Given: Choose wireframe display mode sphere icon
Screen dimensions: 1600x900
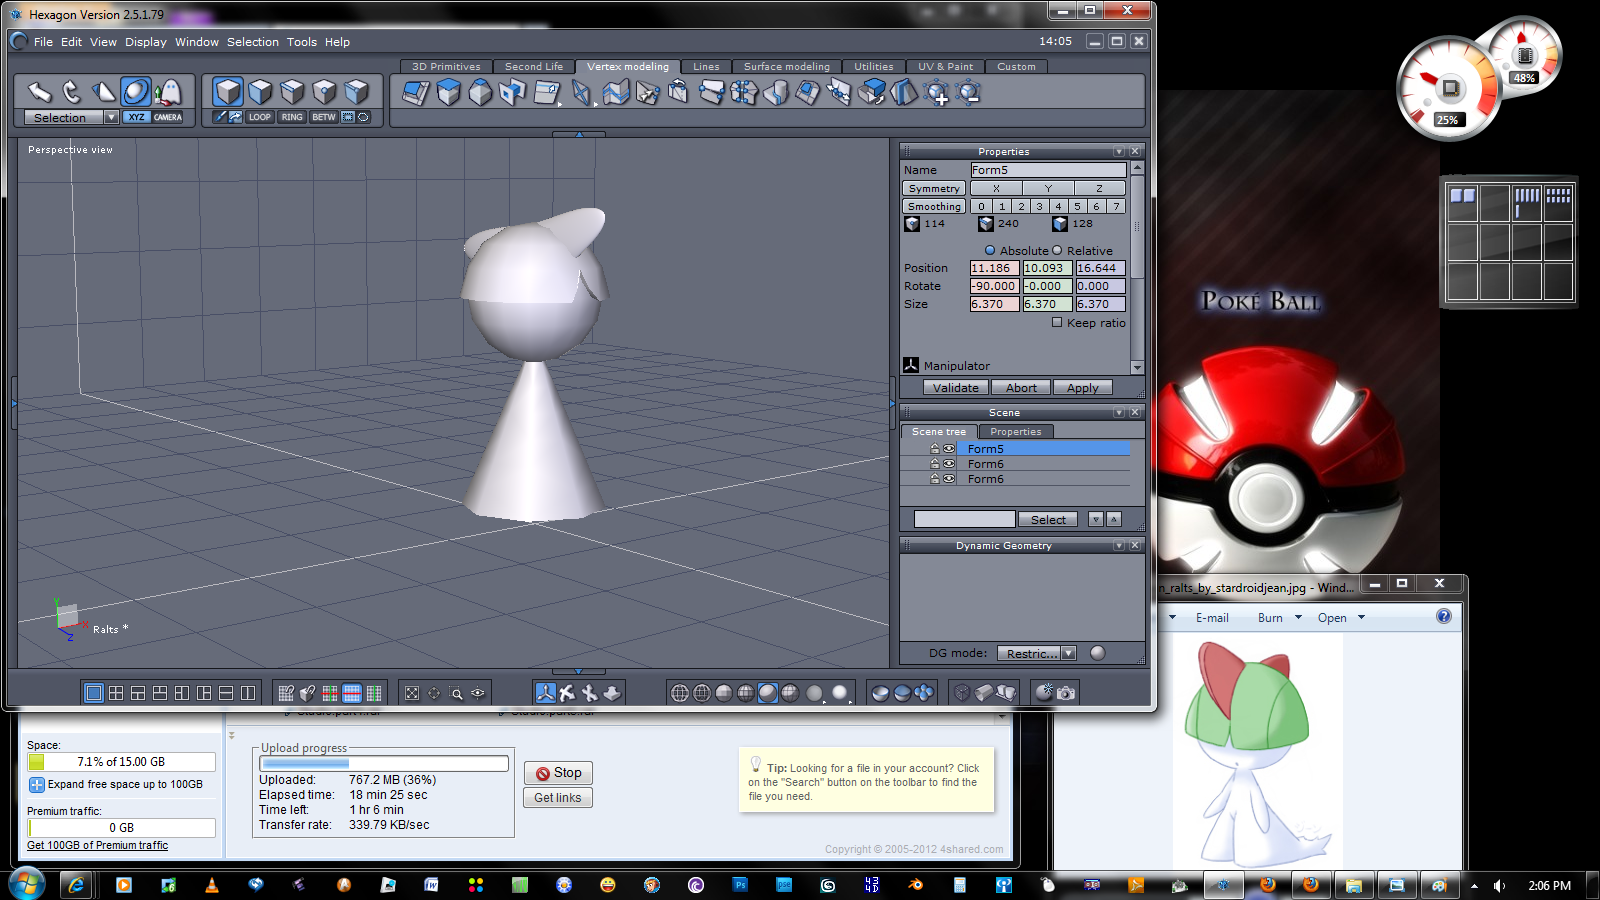Looking at the screenshot, I should (x=680, y=693).
